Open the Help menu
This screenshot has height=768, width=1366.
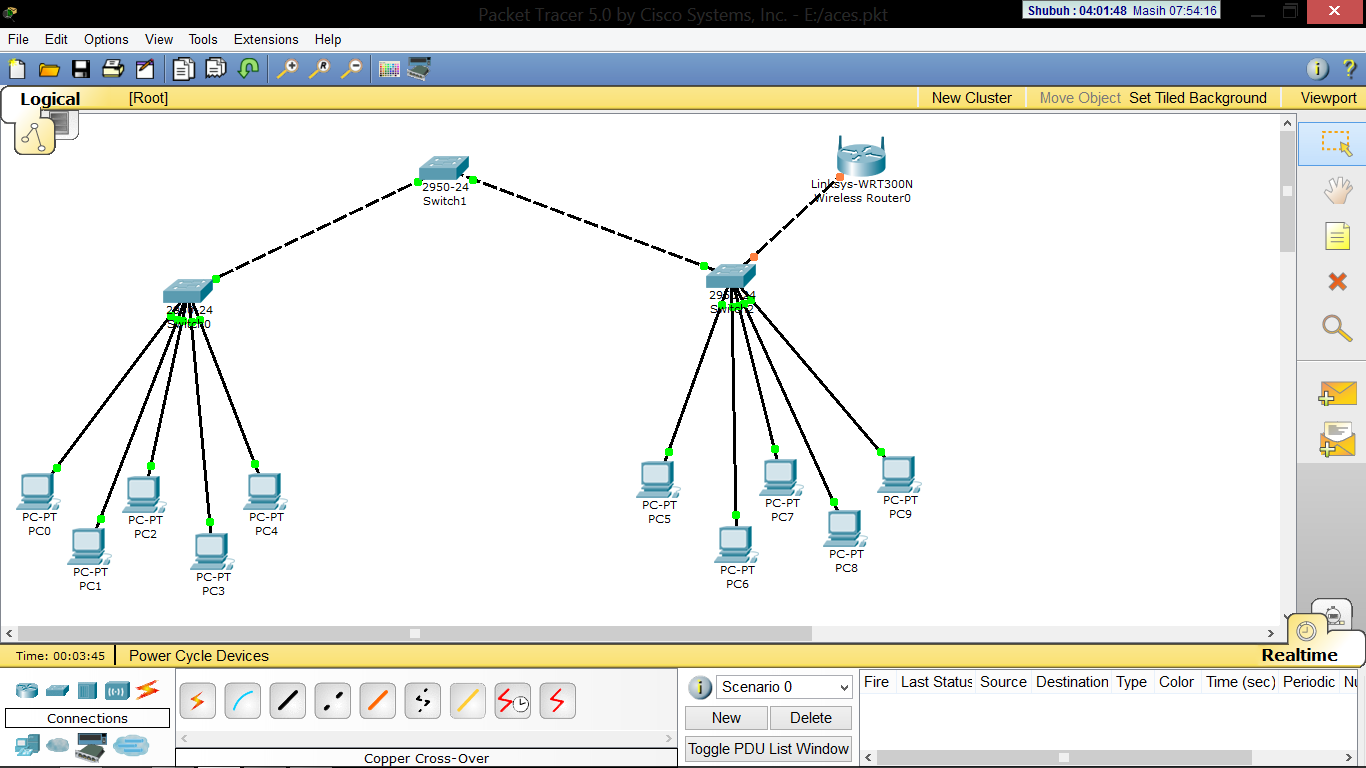pyautogui.click(x=328, y=39)
